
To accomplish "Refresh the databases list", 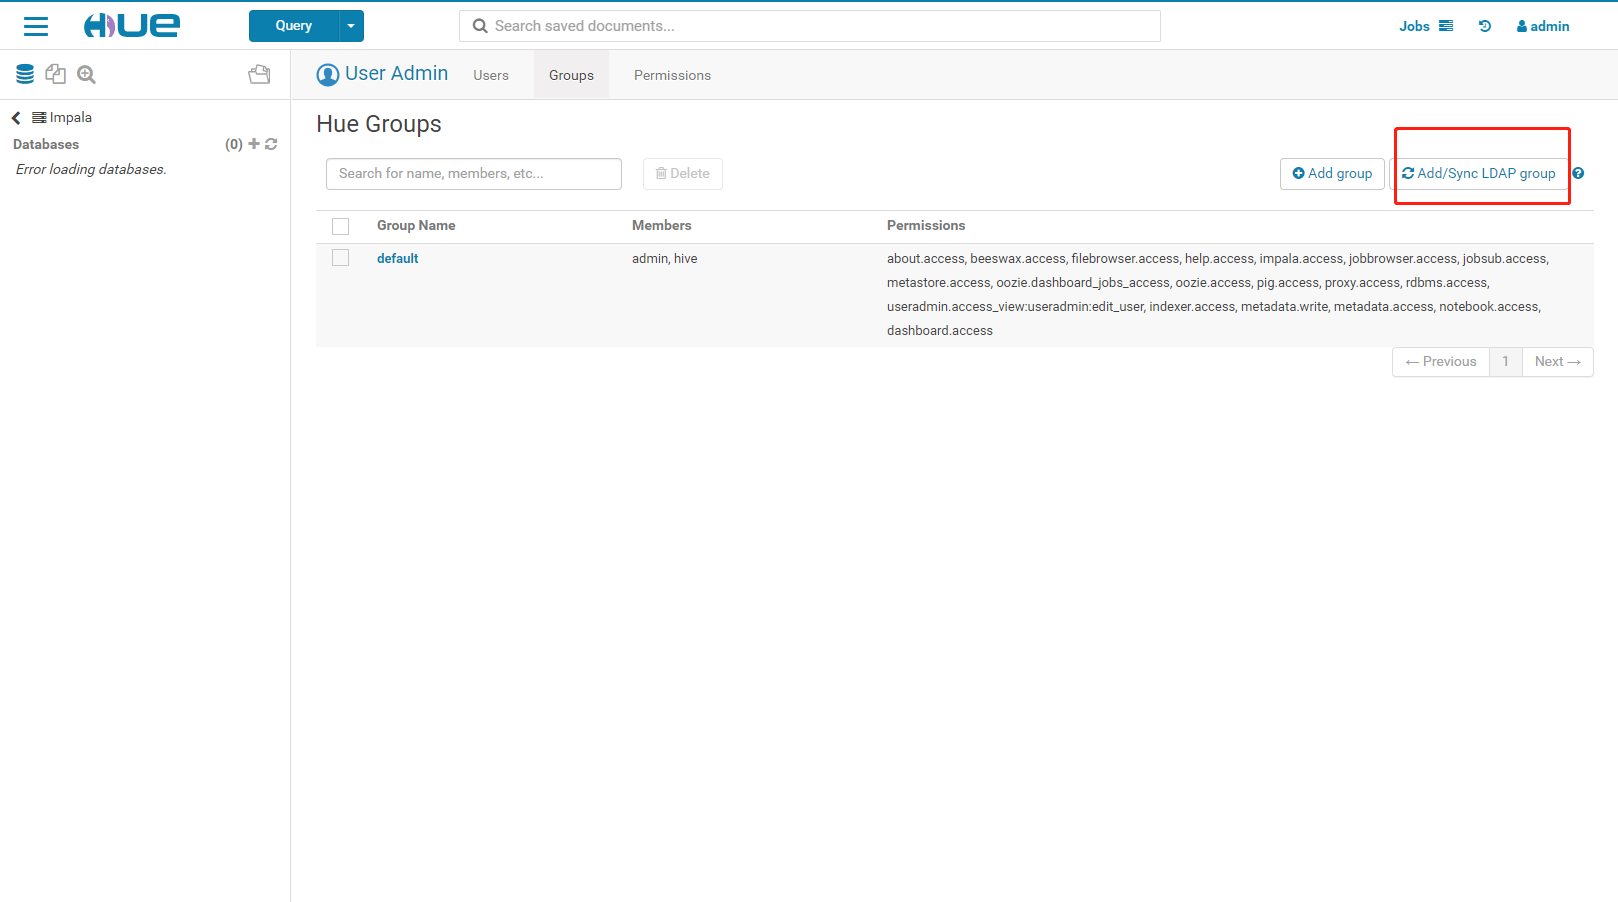I will pos(271,144).
